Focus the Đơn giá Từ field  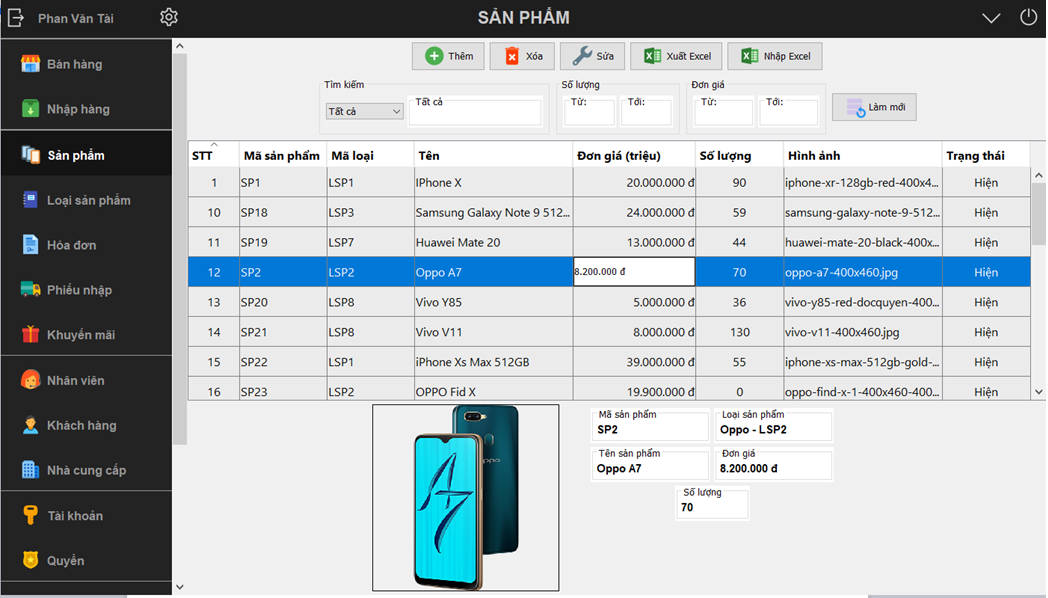[x=724, y=111]
